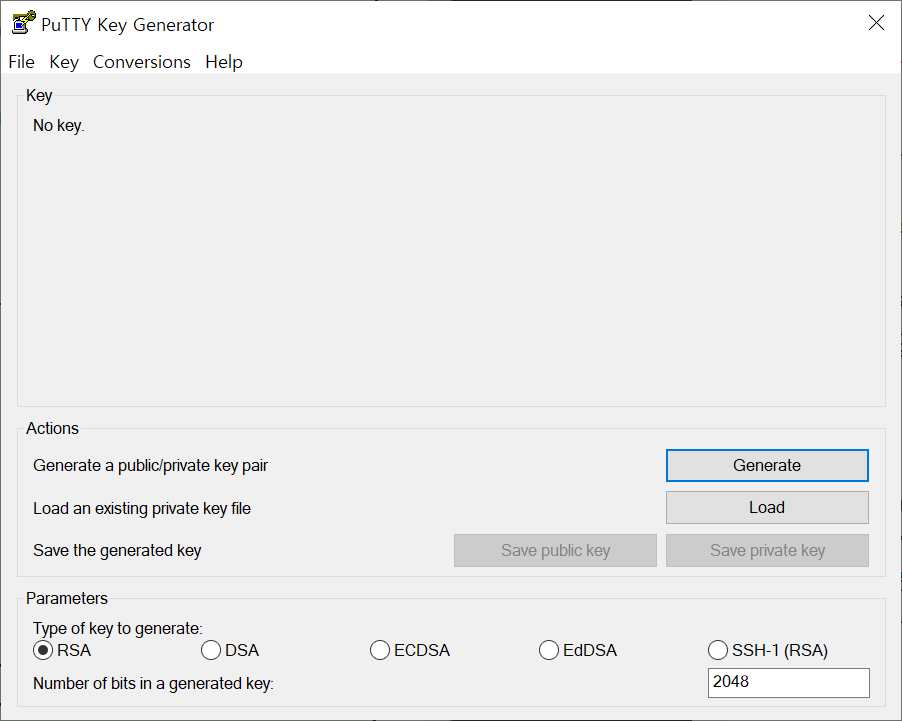The image size is (902, 721).
Task: Open the File menu
Action: (x=21, y=62)
